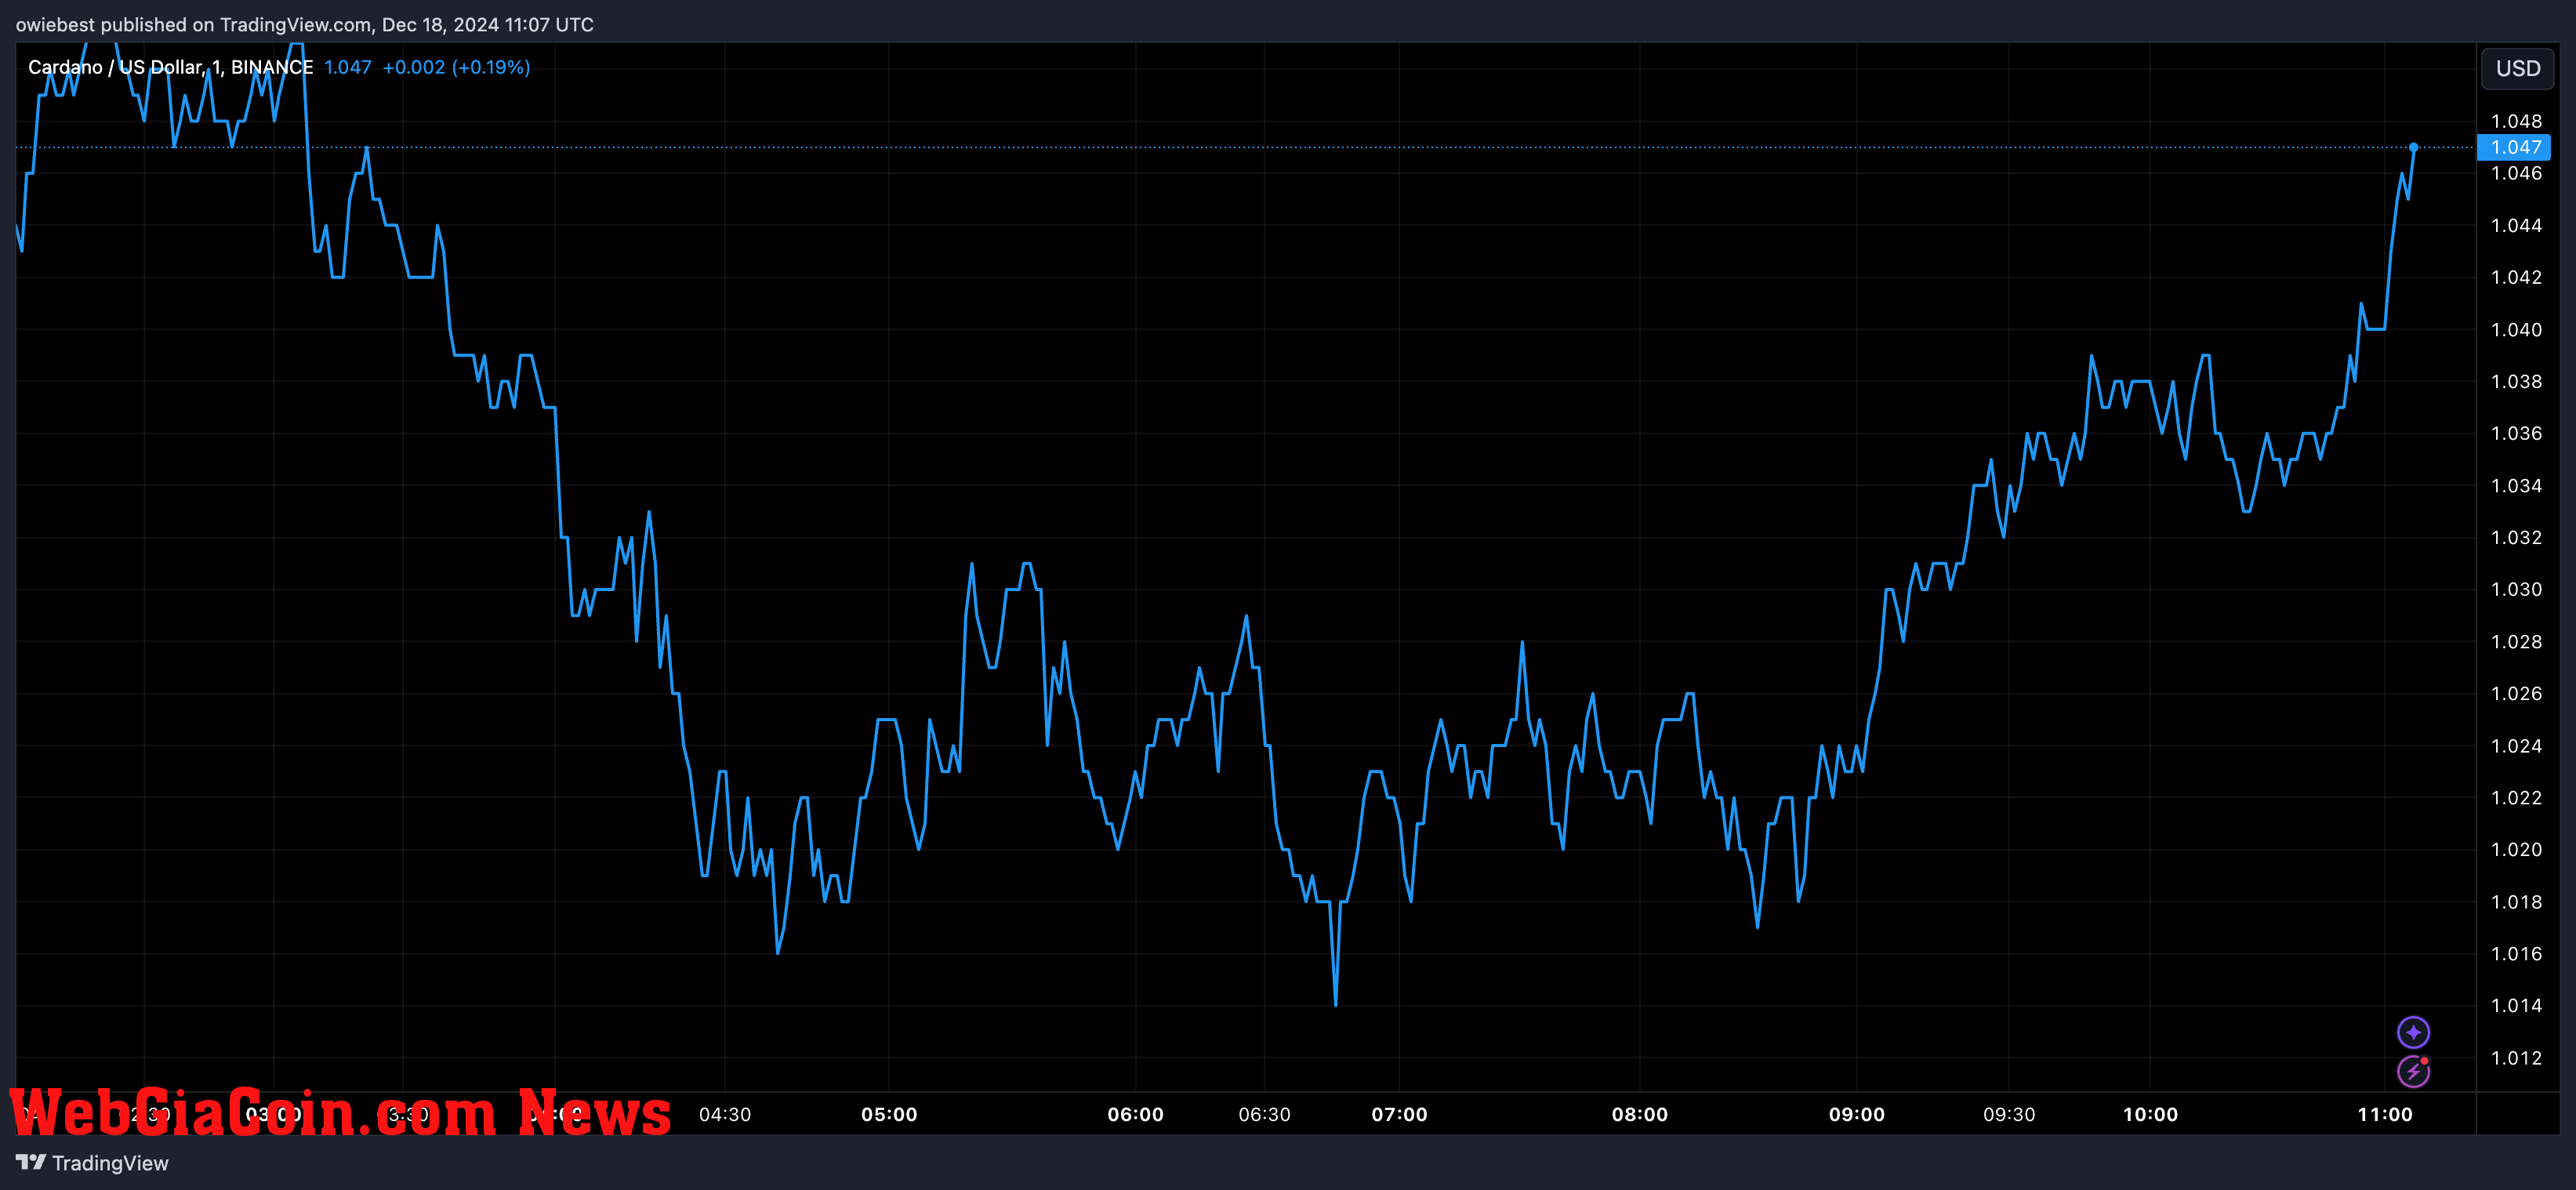Click the published on TradingView.com caption

tap(304, 24)
